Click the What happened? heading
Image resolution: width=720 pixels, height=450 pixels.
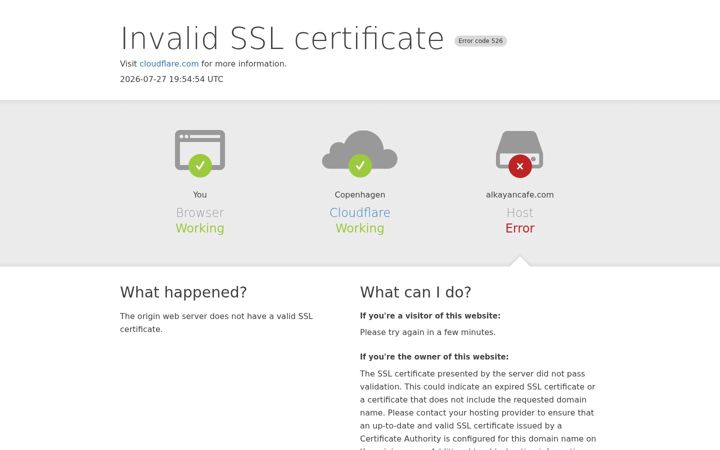183,292
